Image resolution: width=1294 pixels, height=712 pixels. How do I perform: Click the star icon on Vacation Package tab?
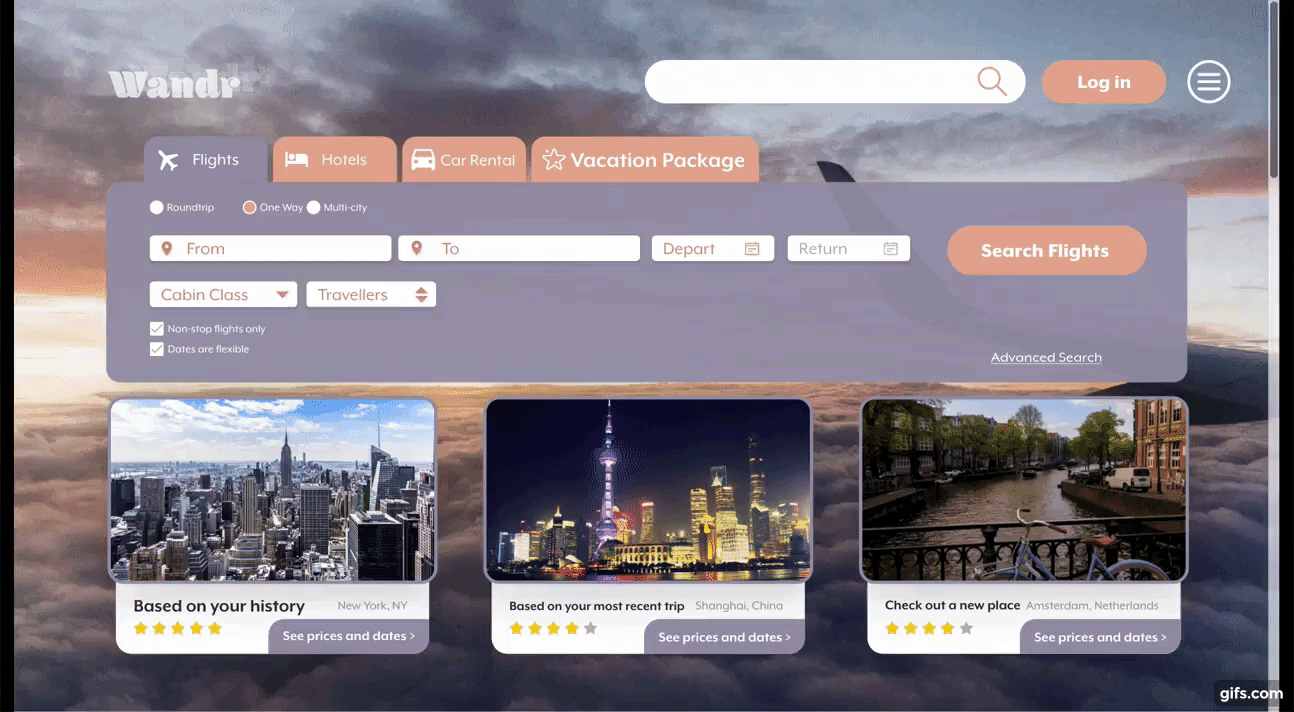coord(553,160)
